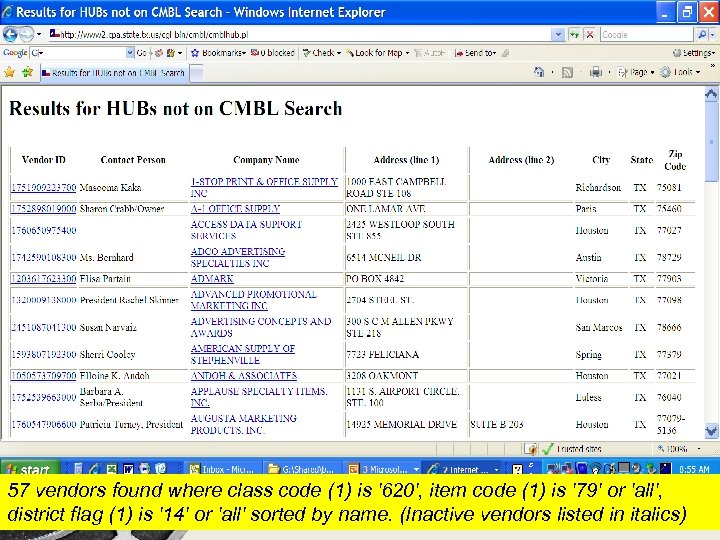The width and height of the screenshot is (720, 540).
Task: Click the Add to Favorites star-plus icon
Action: [28, 72]
